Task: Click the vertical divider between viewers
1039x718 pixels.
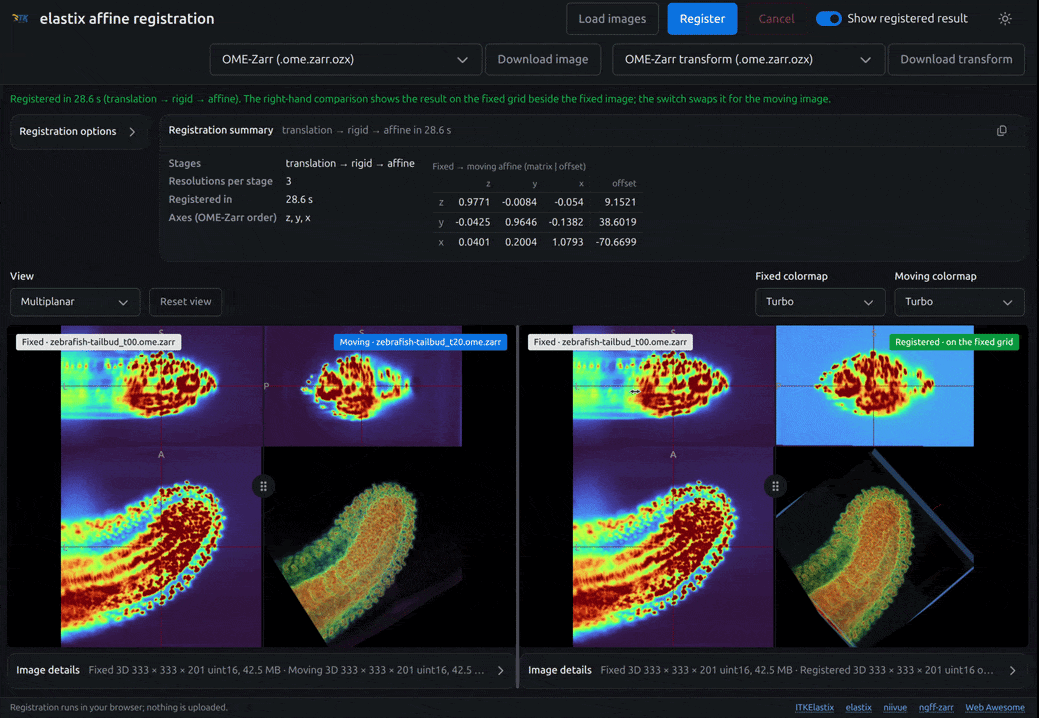Action: (517, 507)
